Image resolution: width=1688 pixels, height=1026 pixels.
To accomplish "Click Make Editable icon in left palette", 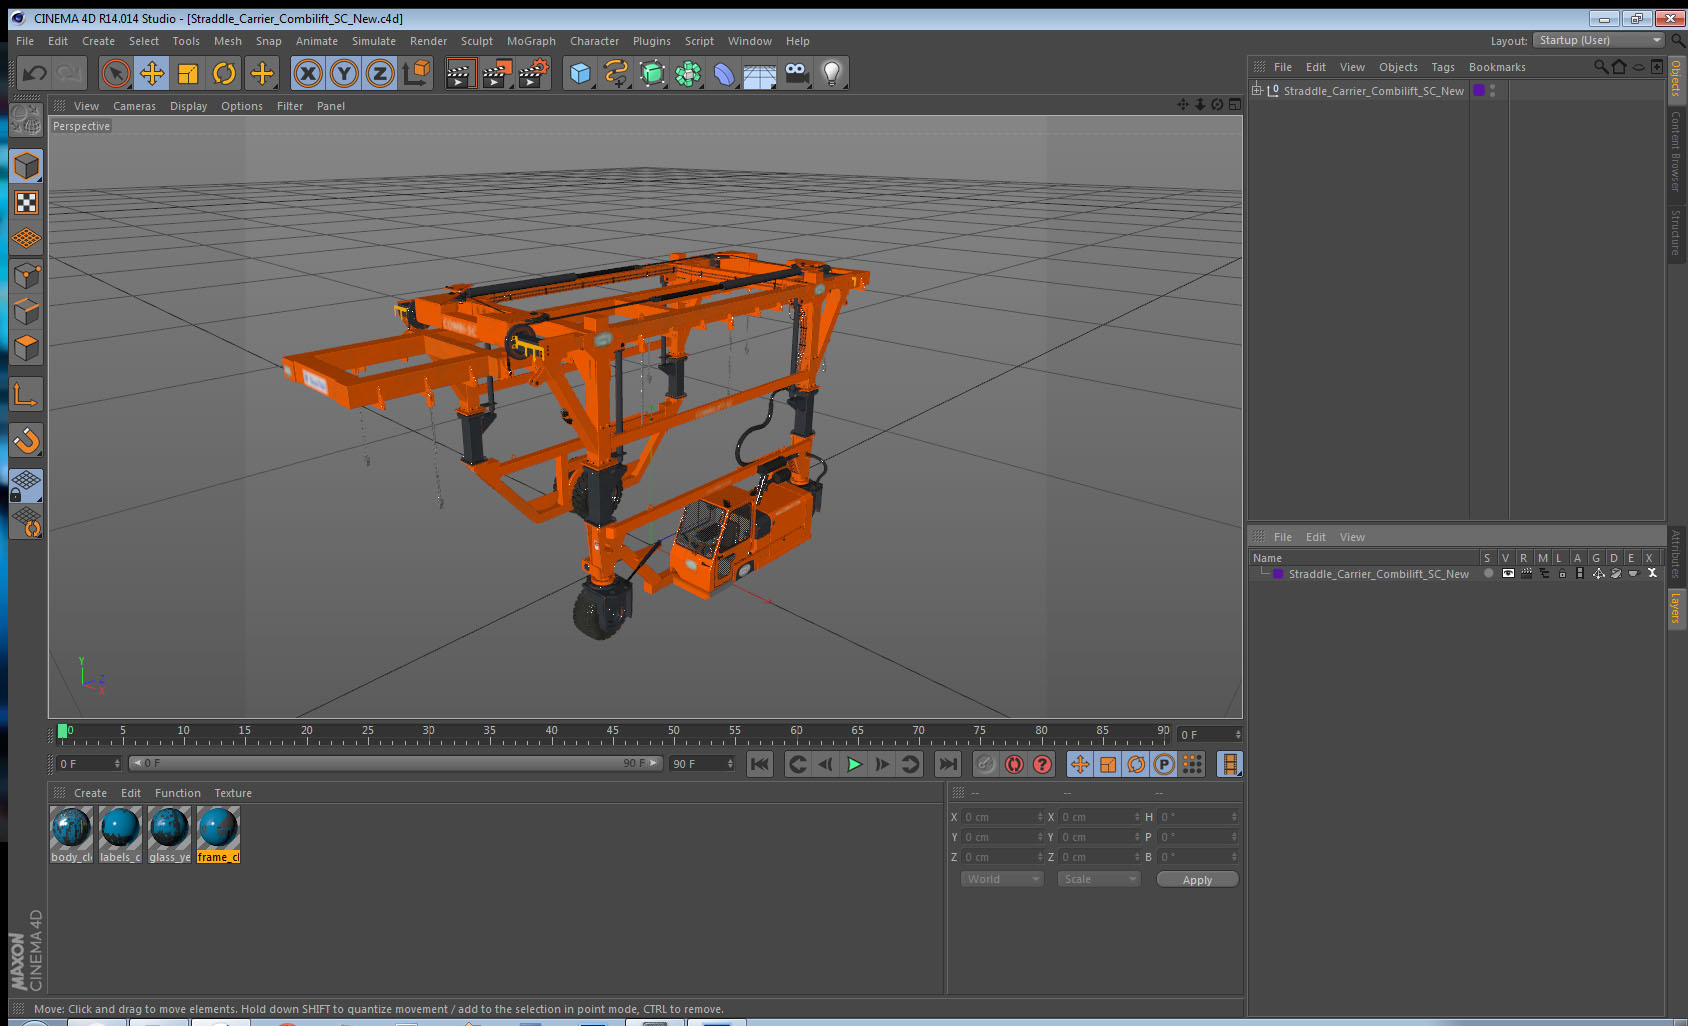I will [x=26, y=120].
